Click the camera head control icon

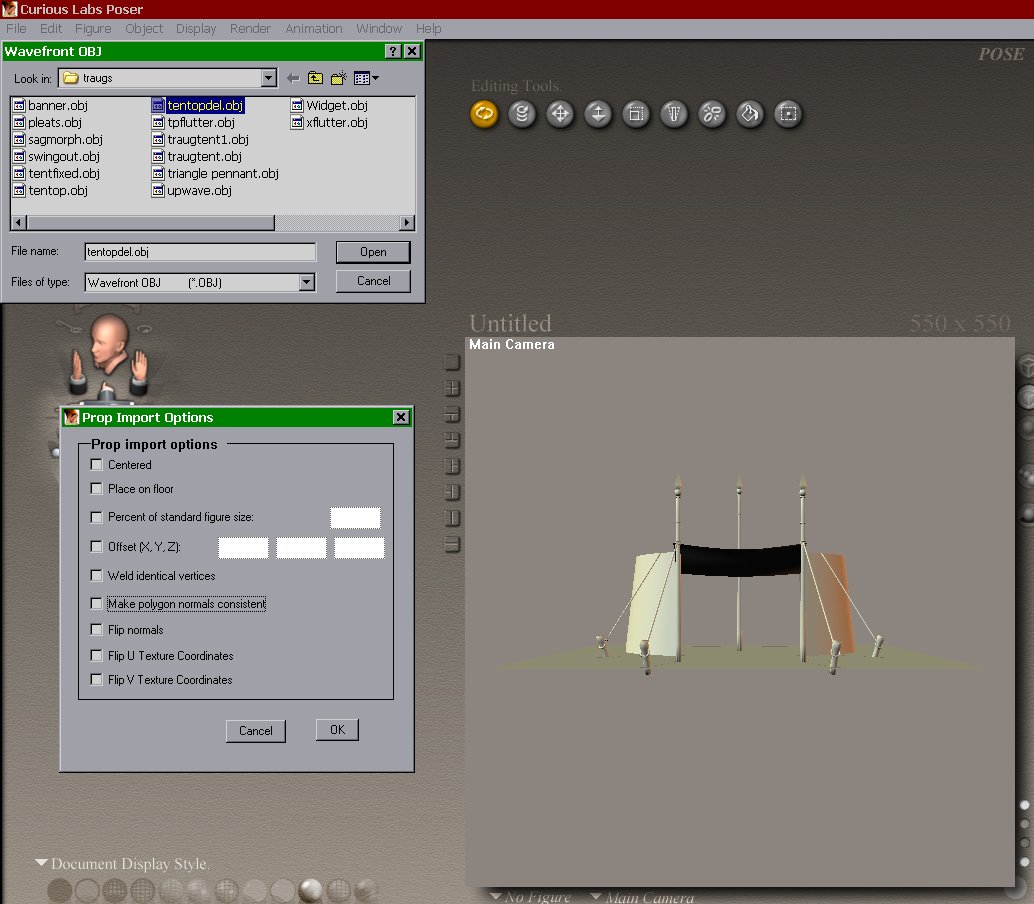(107, 344)
